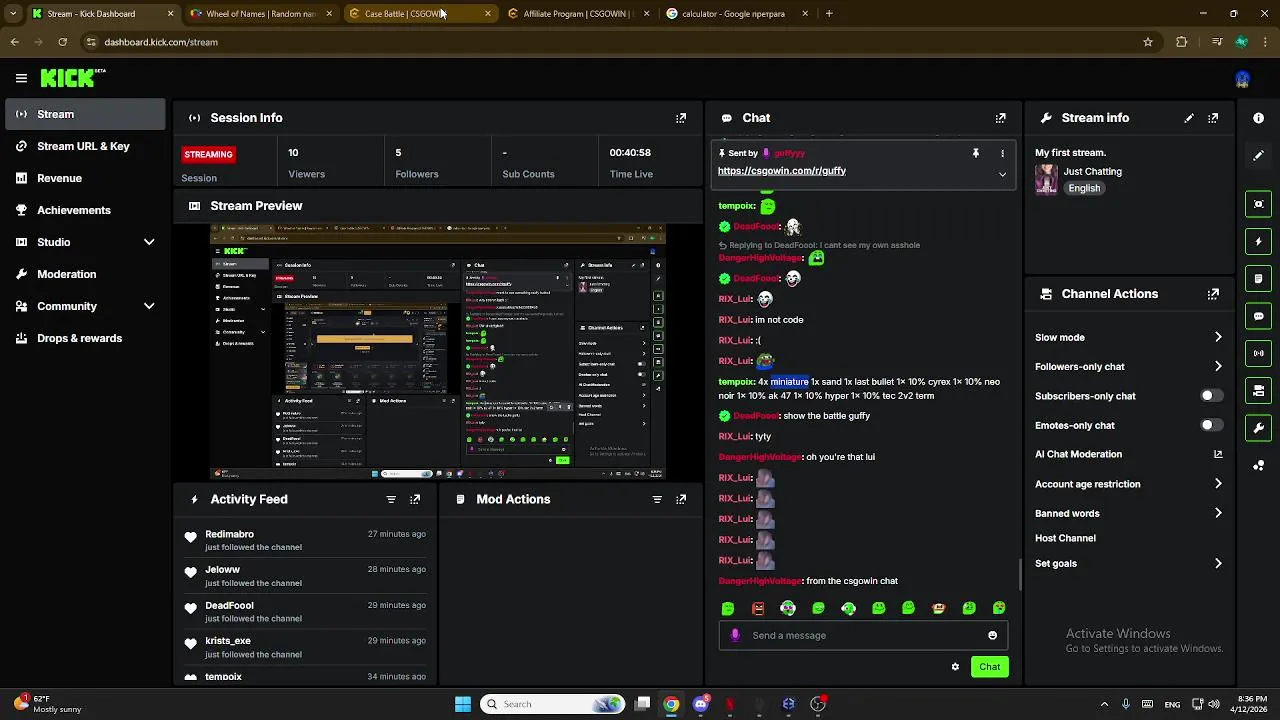
Task: Click the Just Chatting category thumbnail
Action: point(1046,179)
